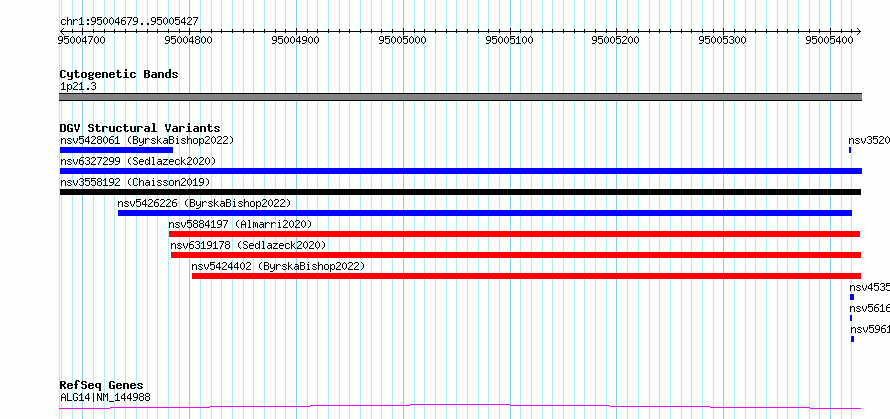Select the 1p21.3 band label
Viewport: 890px width, 419px height.
click(x=78, y=86)
